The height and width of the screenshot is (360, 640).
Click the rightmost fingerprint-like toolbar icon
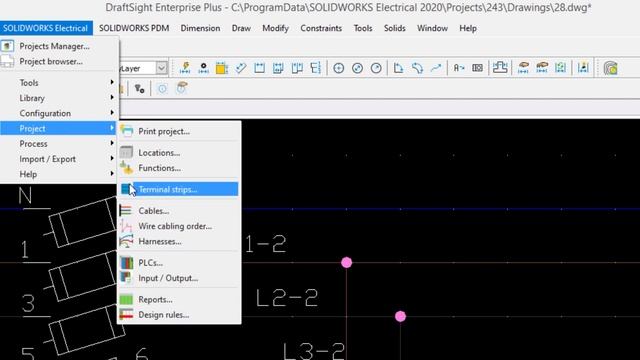click(610, 68)
